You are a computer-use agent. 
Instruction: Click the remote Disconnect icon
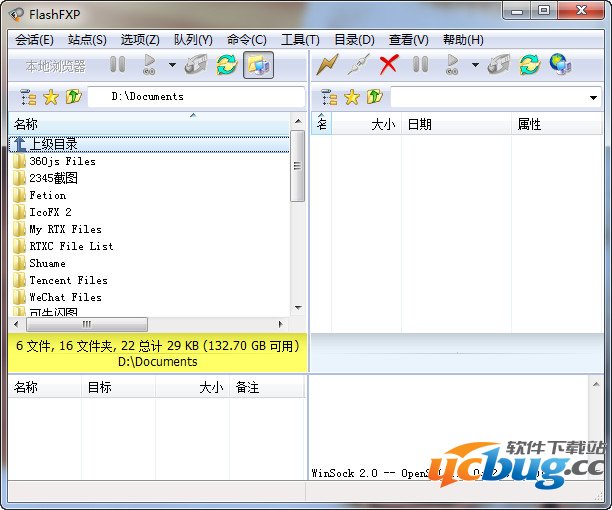(x=357, y=65)
